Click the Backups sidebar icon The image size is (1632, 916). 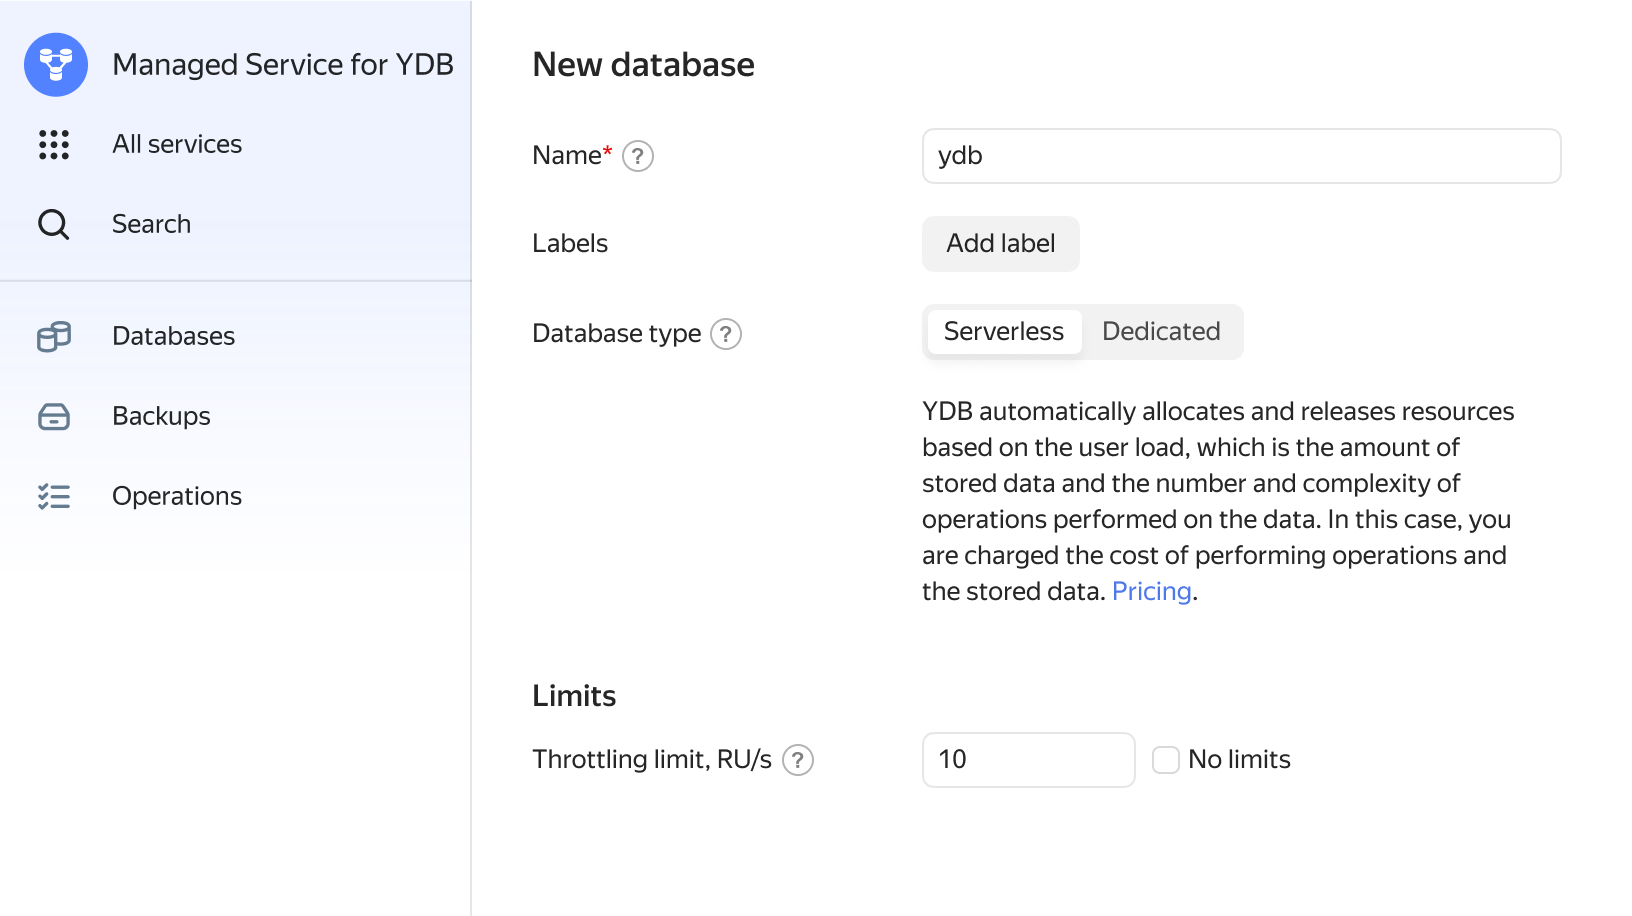tap(54, 416)
